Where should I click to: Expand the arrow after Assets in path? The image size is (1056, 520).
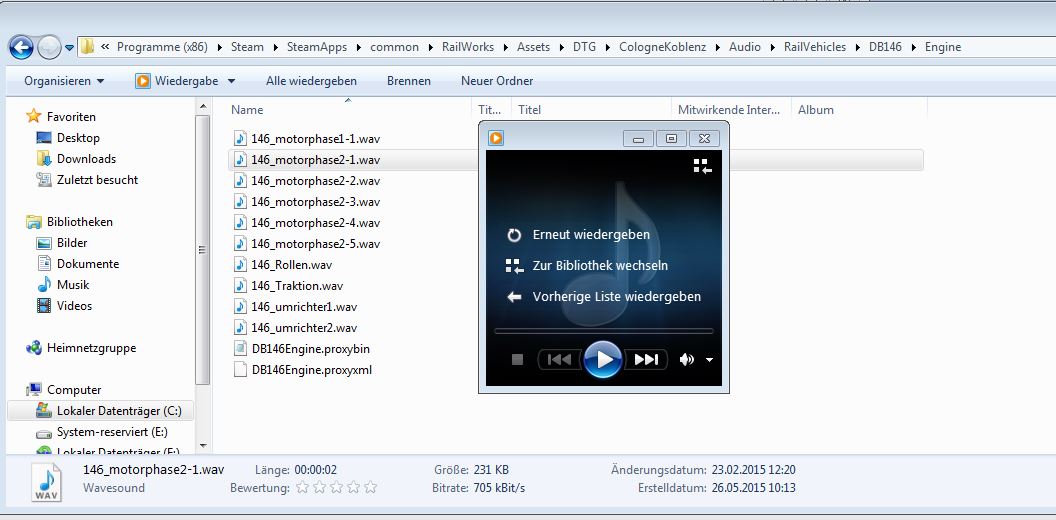561,47
